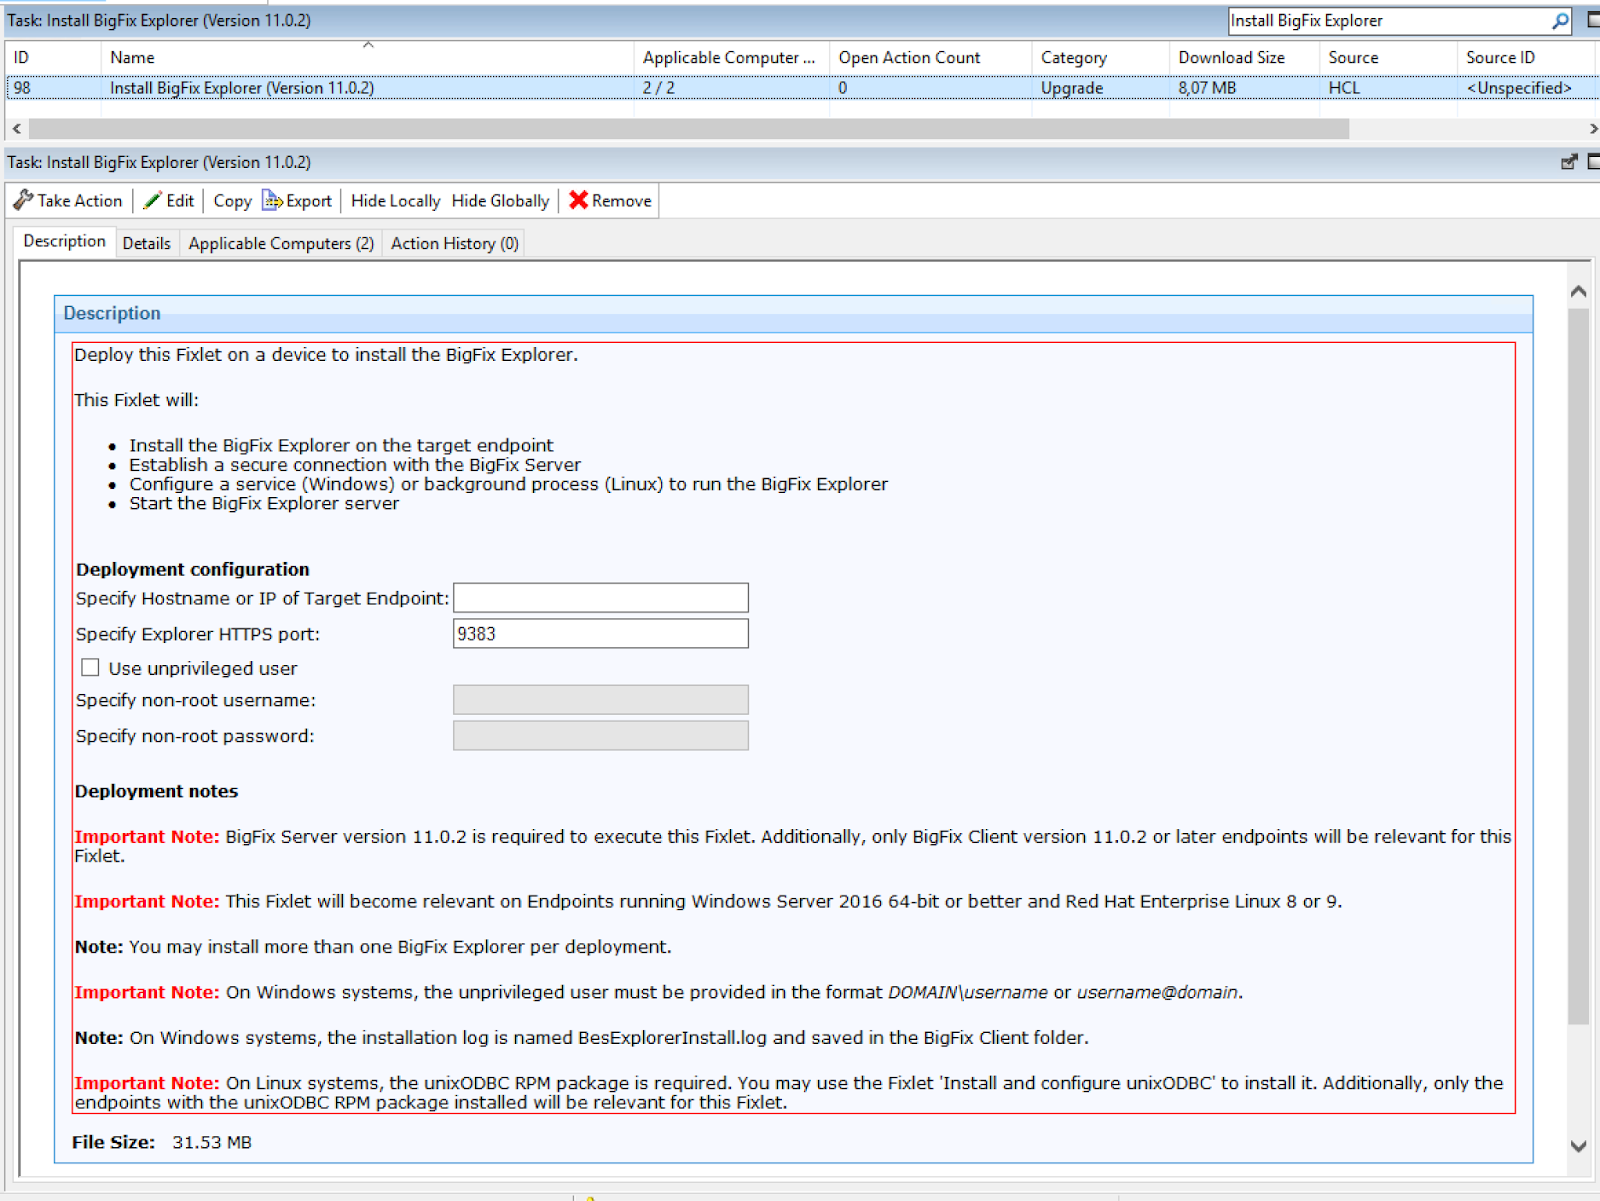1600x1201 pixels.
Task: Export the task via Export icon
Action: [x=297, y=201]
